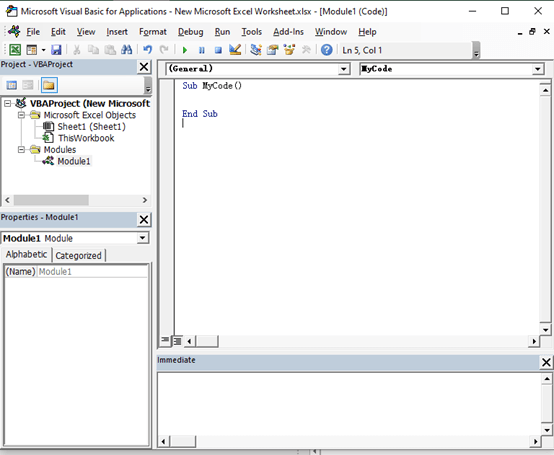The width and height of the screenshot is (554, 455).
Task: Open Object Browser toolbar icon
Action: point(289,50)
